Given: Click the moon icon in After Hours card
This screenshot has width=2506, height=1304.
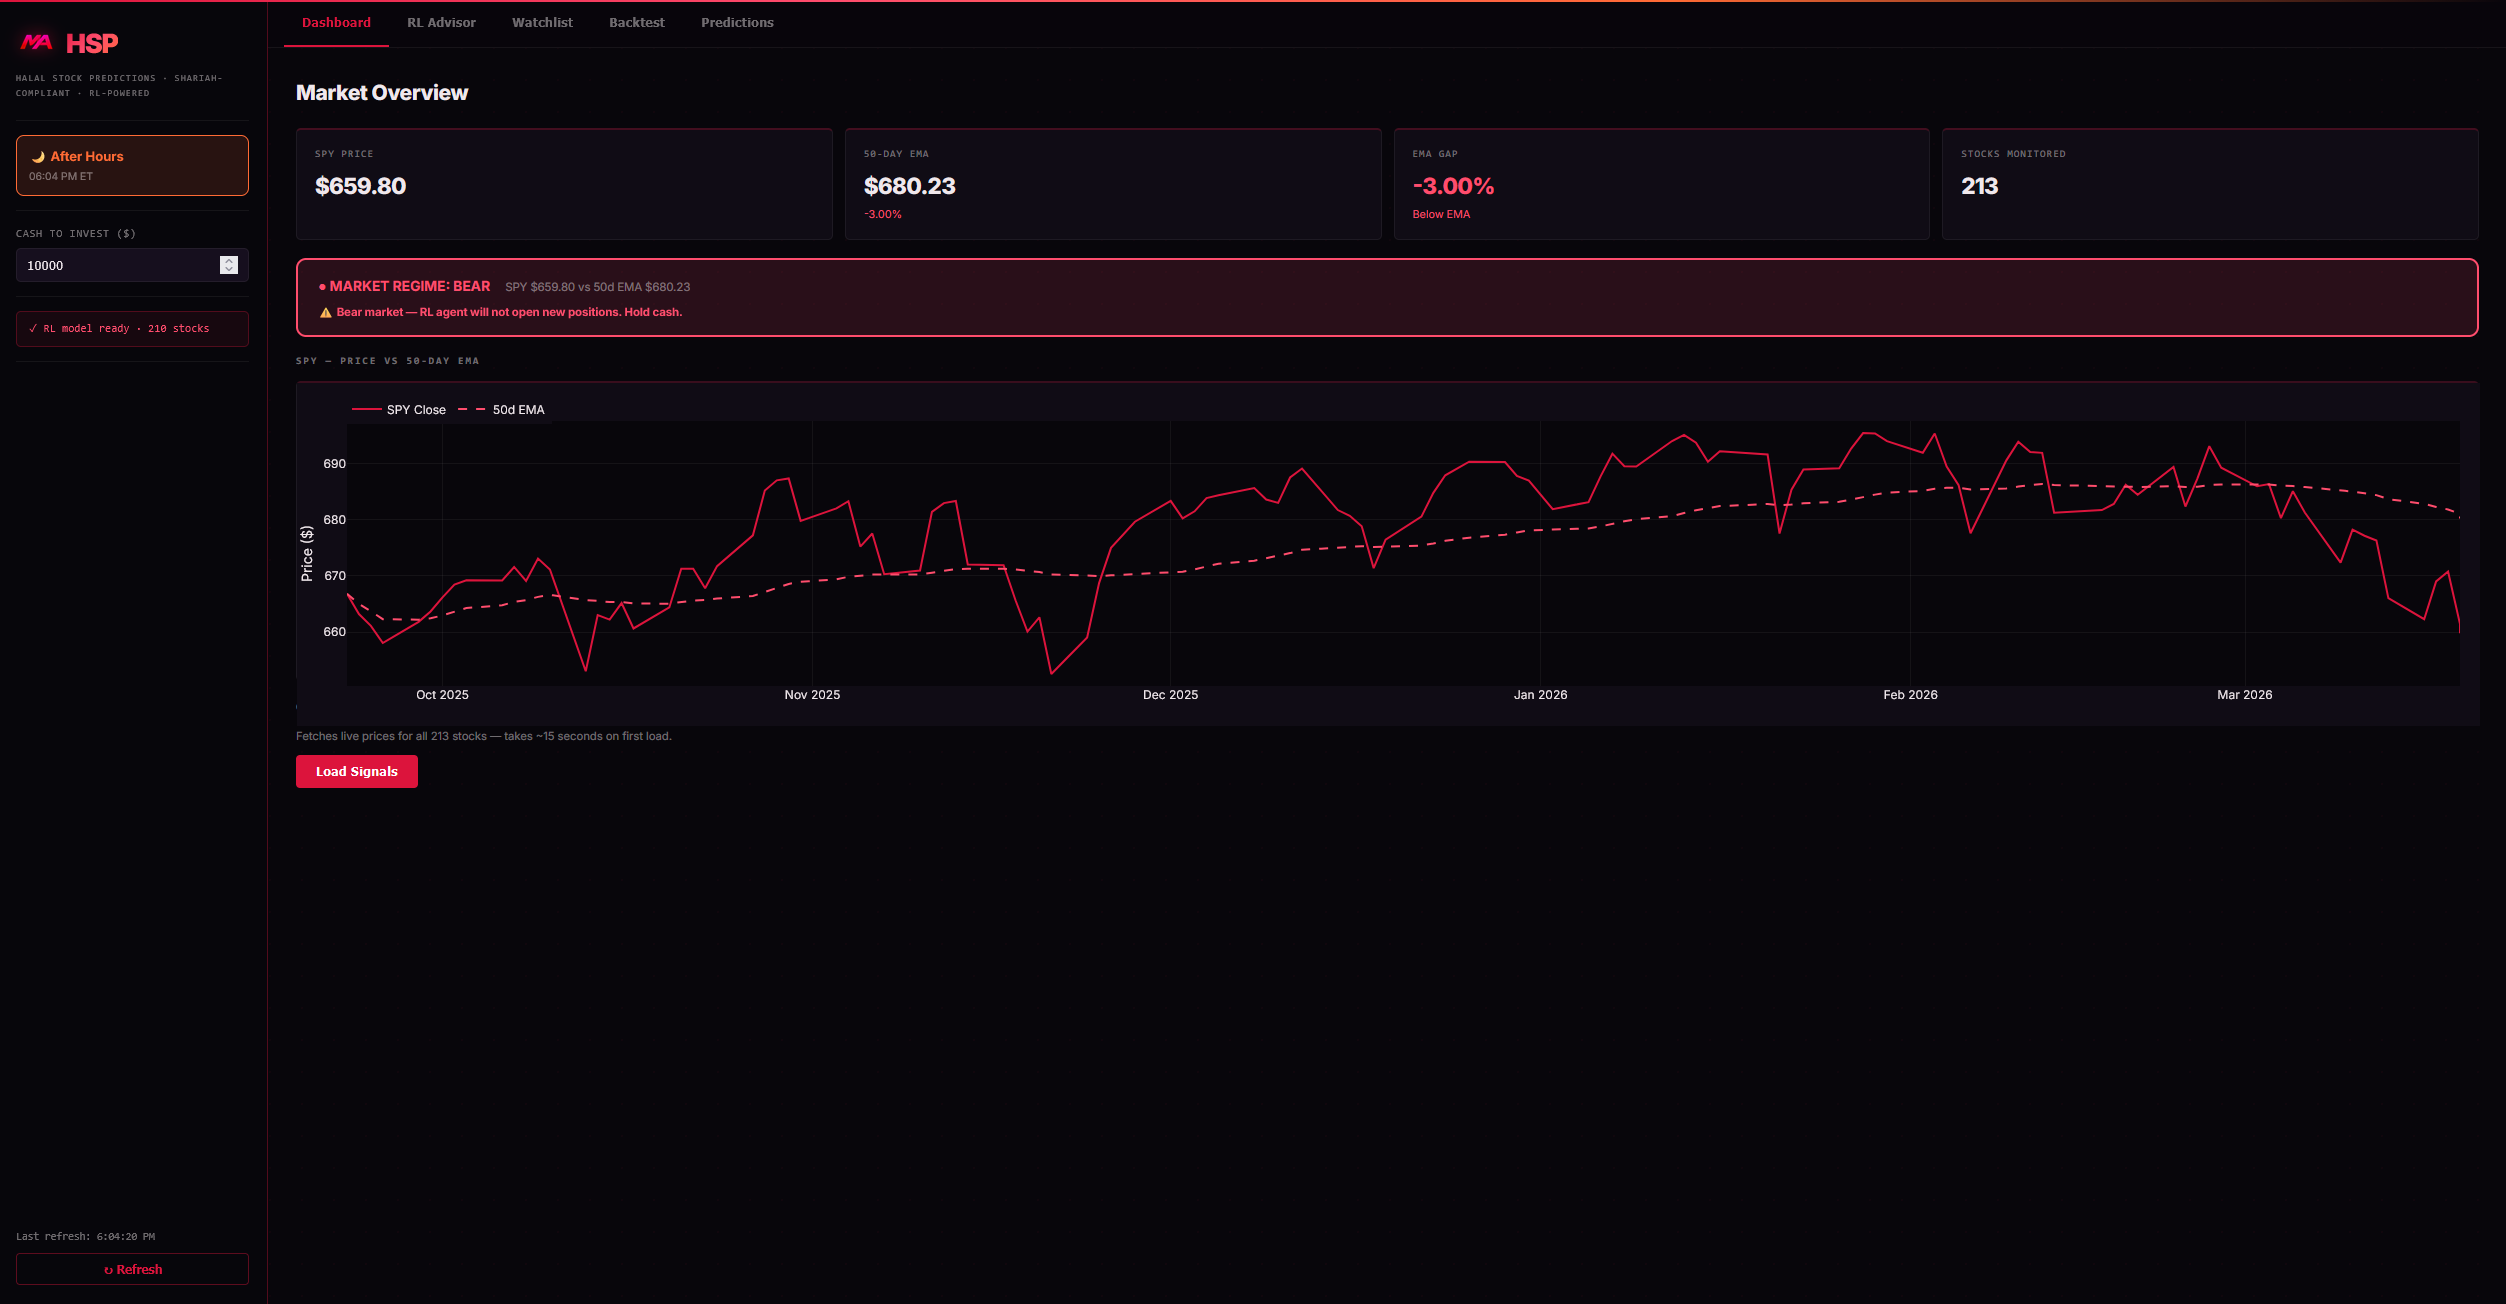Looking at the screenshot, I should [x=39, y=156].
